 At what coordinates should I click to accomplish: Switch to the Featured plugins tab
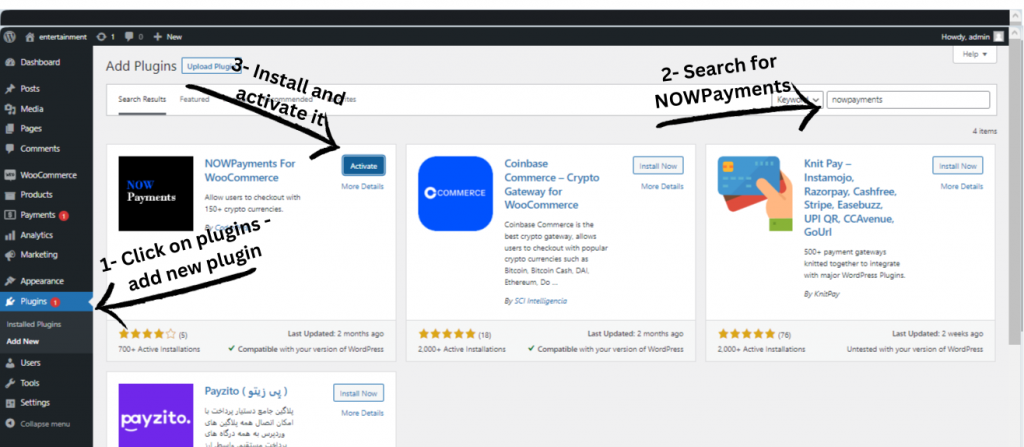[x=195, y=100]
